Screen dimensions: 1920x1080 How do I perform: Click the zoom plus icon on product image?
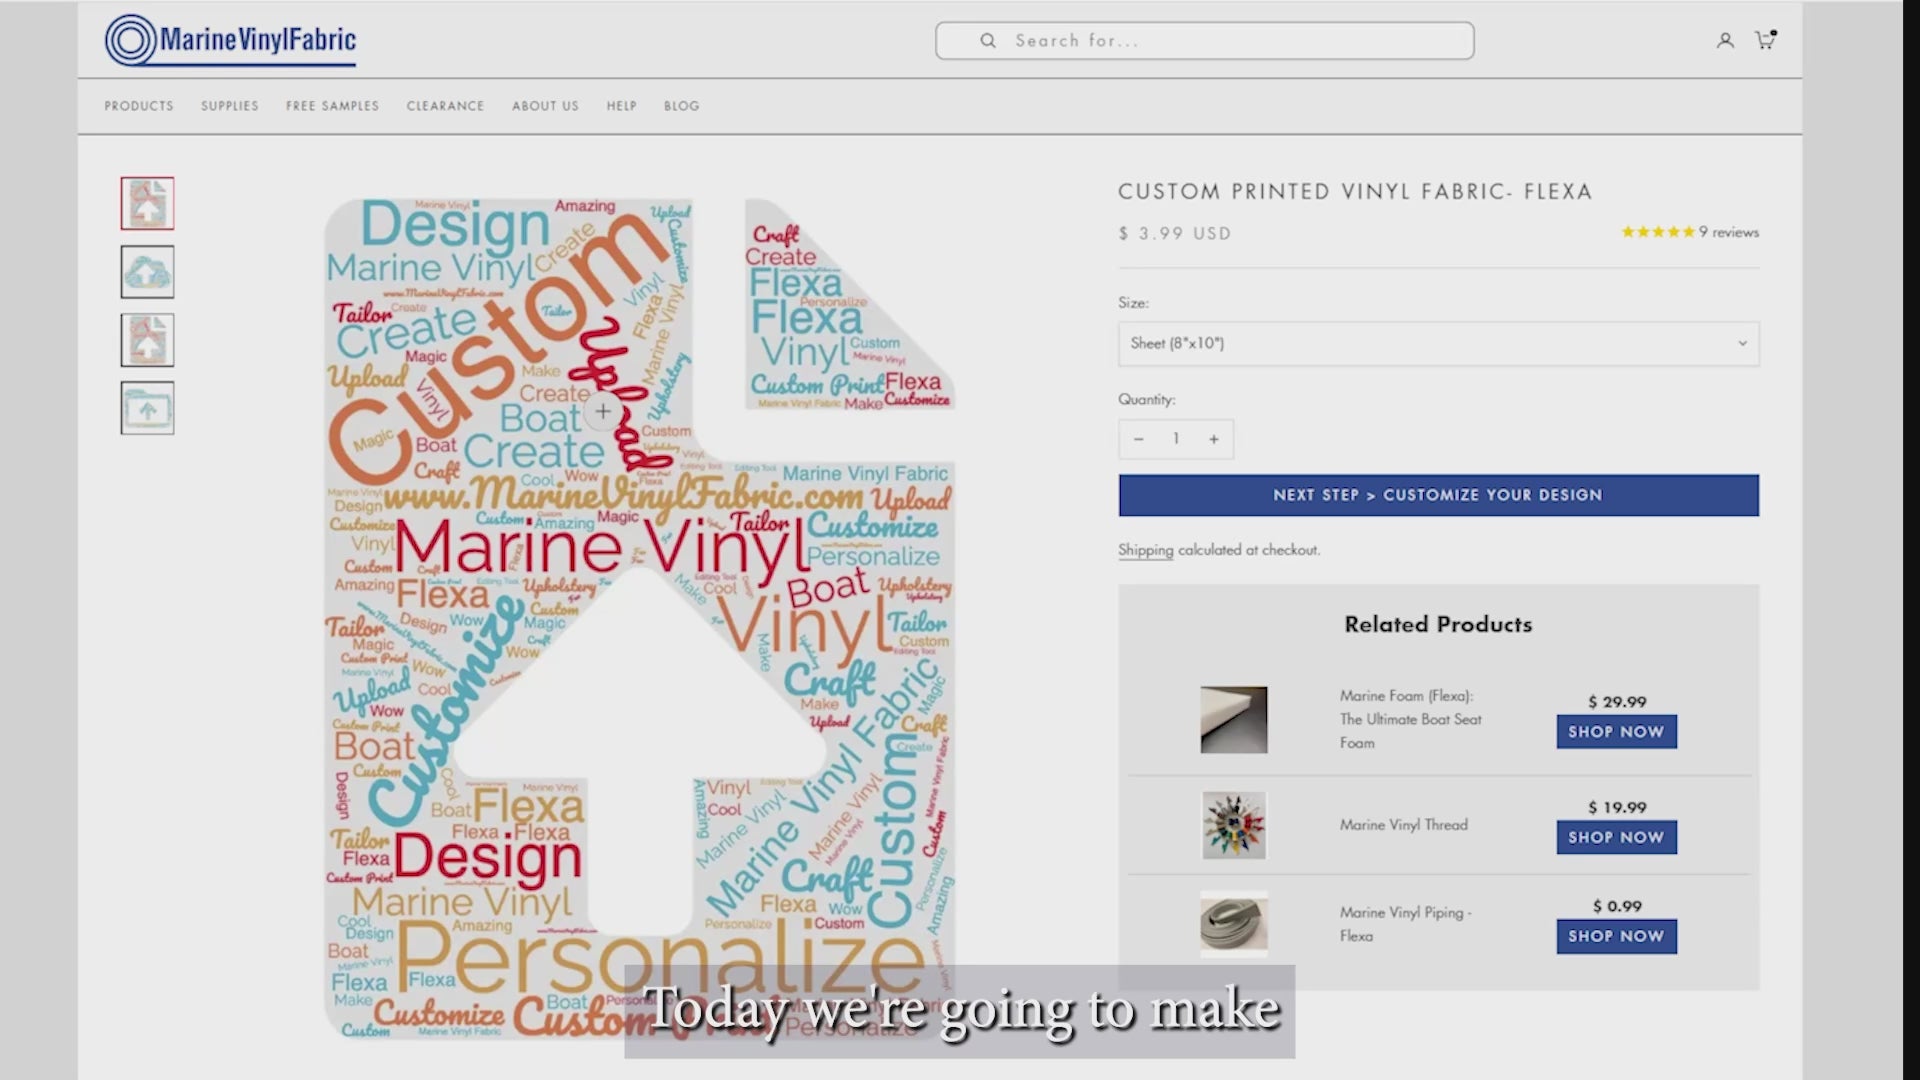603,411
